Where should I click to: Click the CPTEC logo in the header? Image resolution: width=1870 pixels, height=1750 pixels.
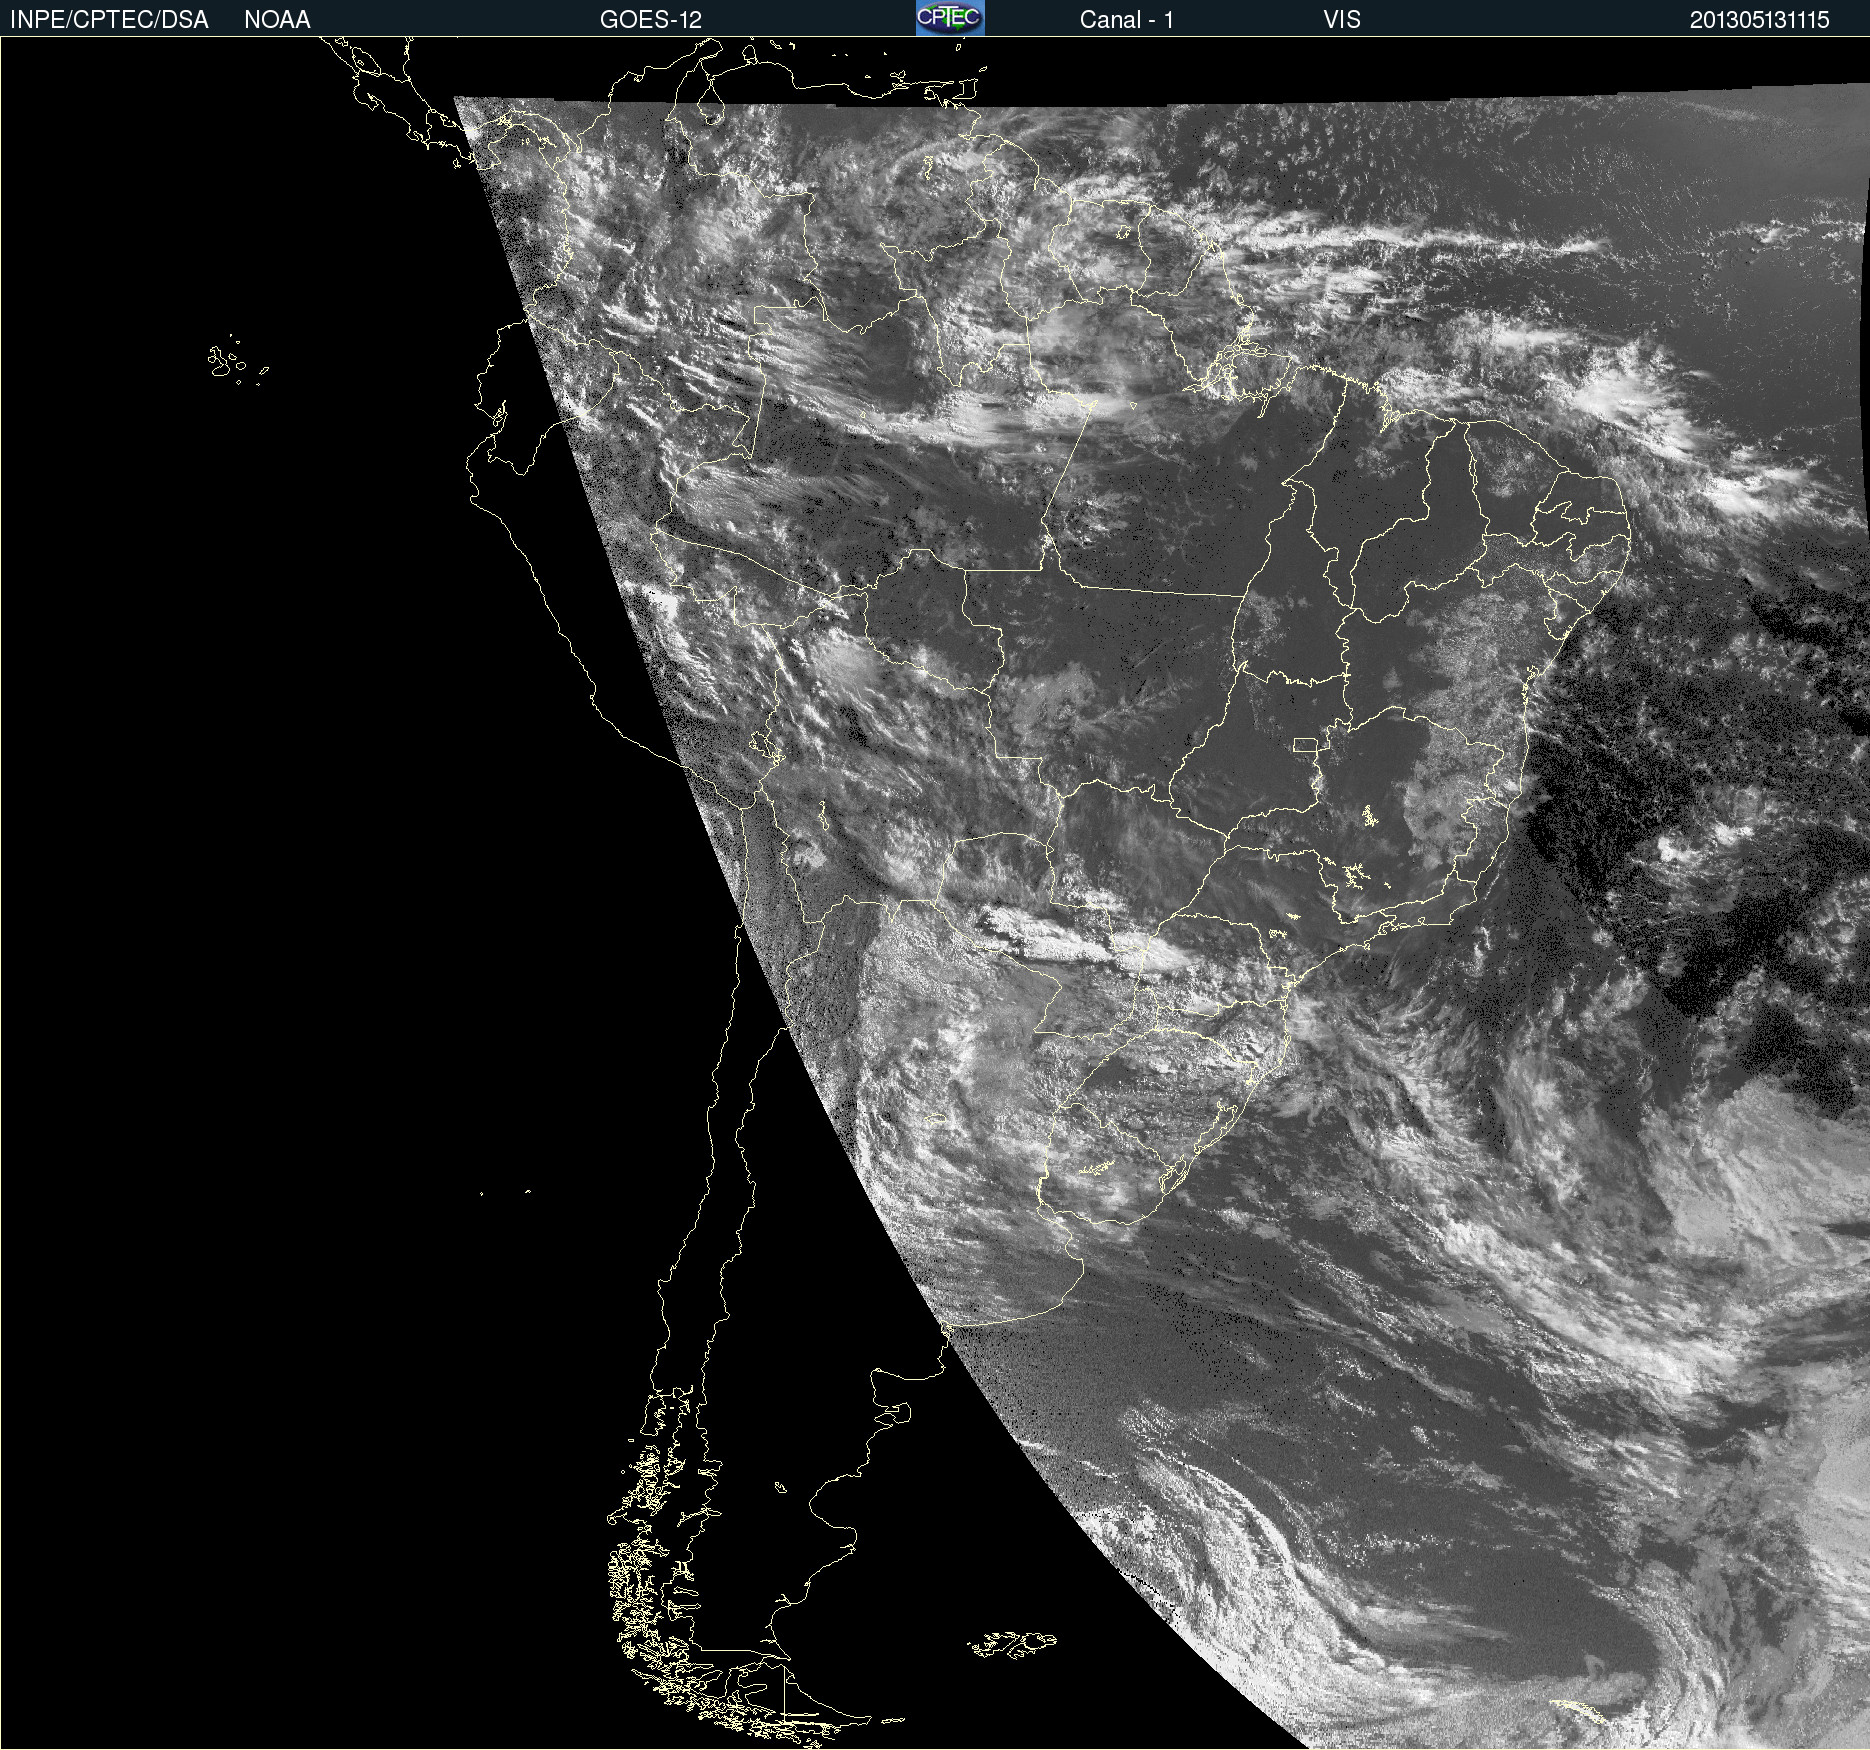point(950,18)
